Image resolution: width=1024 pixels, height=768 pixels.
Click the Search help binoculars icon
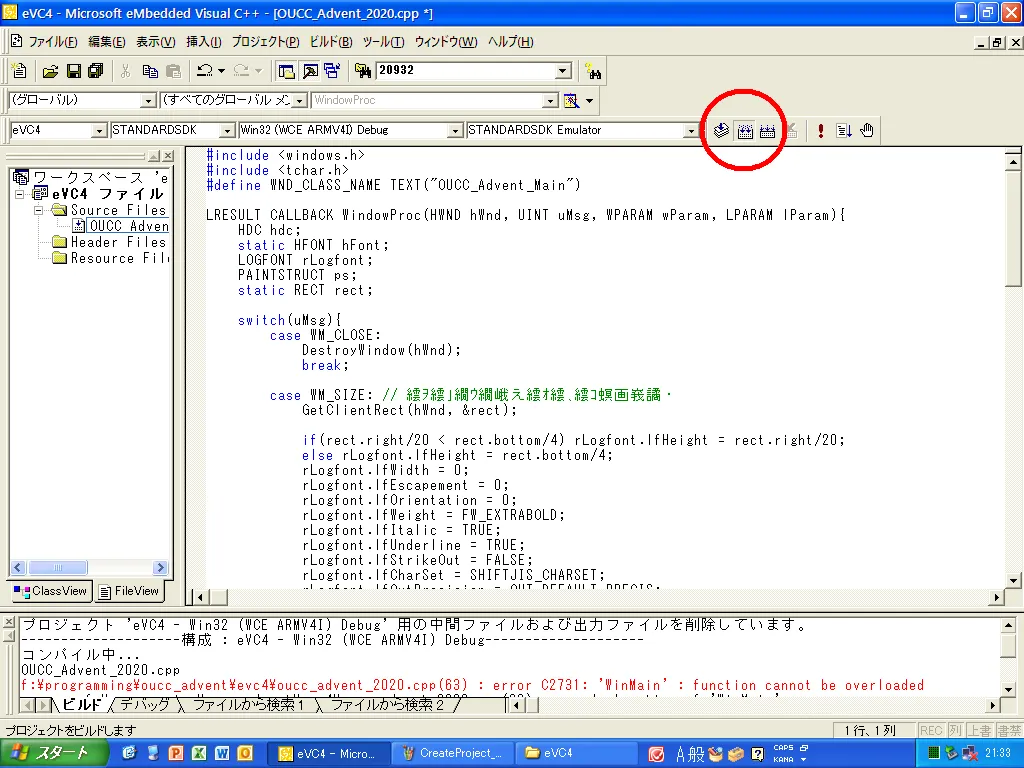coord(593,71)
